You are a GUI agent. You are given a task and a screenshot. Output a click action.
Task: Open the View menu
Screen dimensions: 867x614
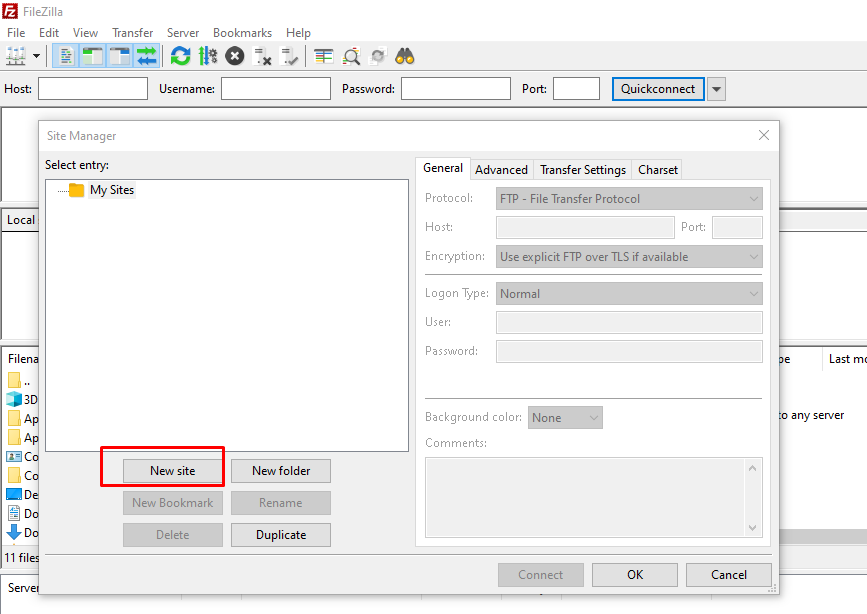click(85, 33)
